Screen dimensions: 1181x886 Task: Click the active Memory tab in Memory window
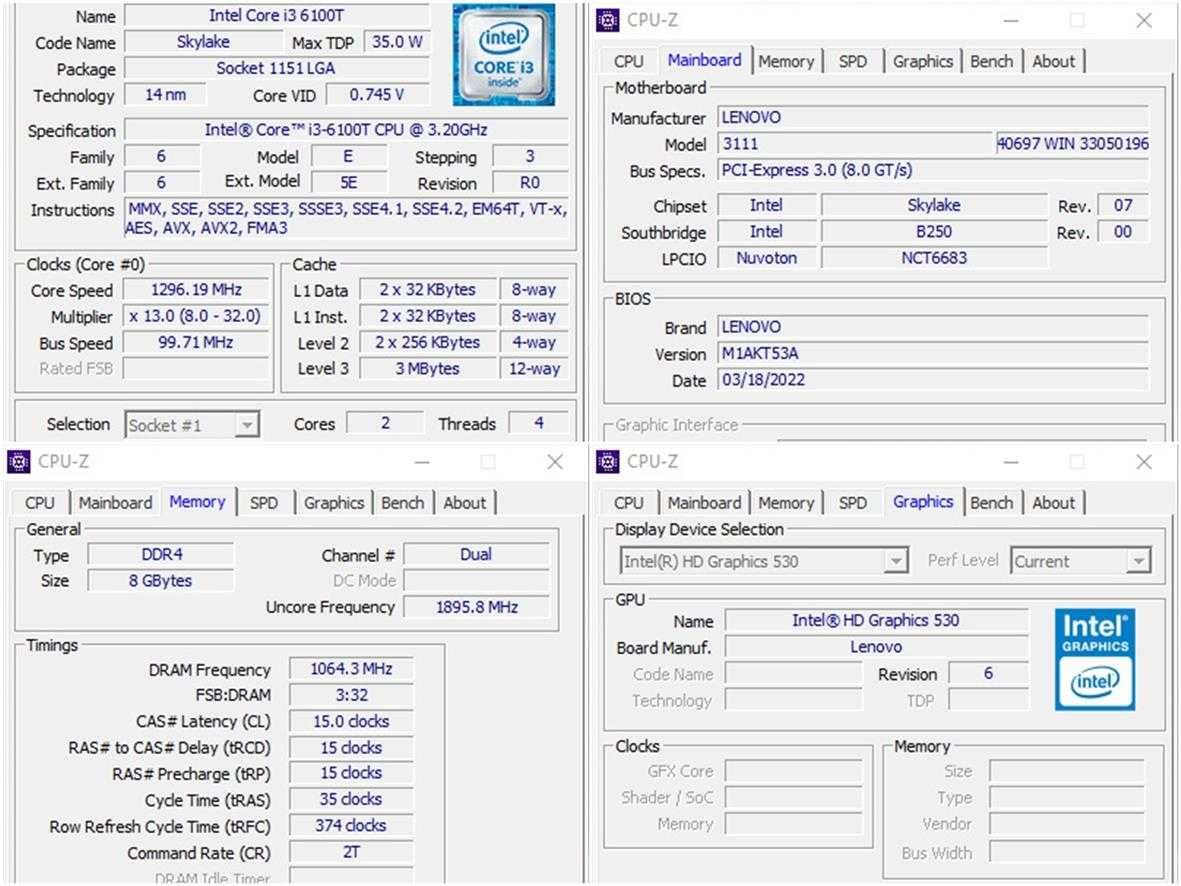click(197, 502)
